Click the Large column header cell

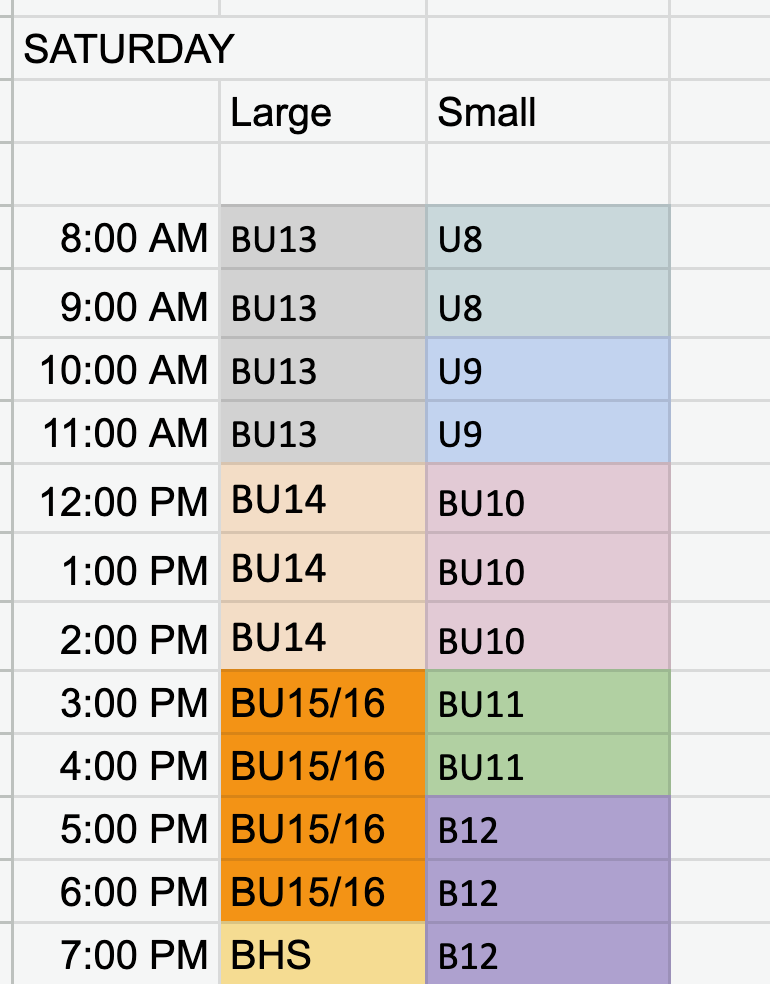tap(322, 112)
